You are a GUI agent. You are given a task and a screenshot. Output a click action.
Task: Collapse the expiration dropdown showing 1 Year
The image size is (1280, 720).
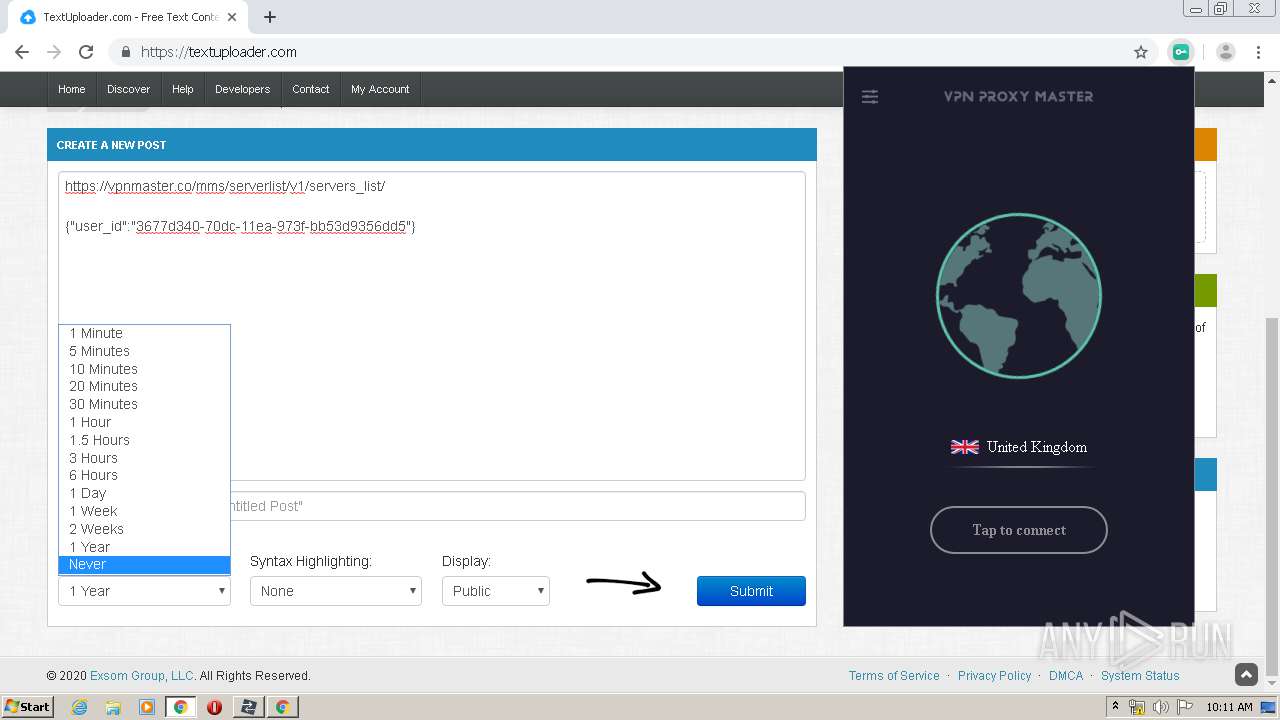point(144,591)
